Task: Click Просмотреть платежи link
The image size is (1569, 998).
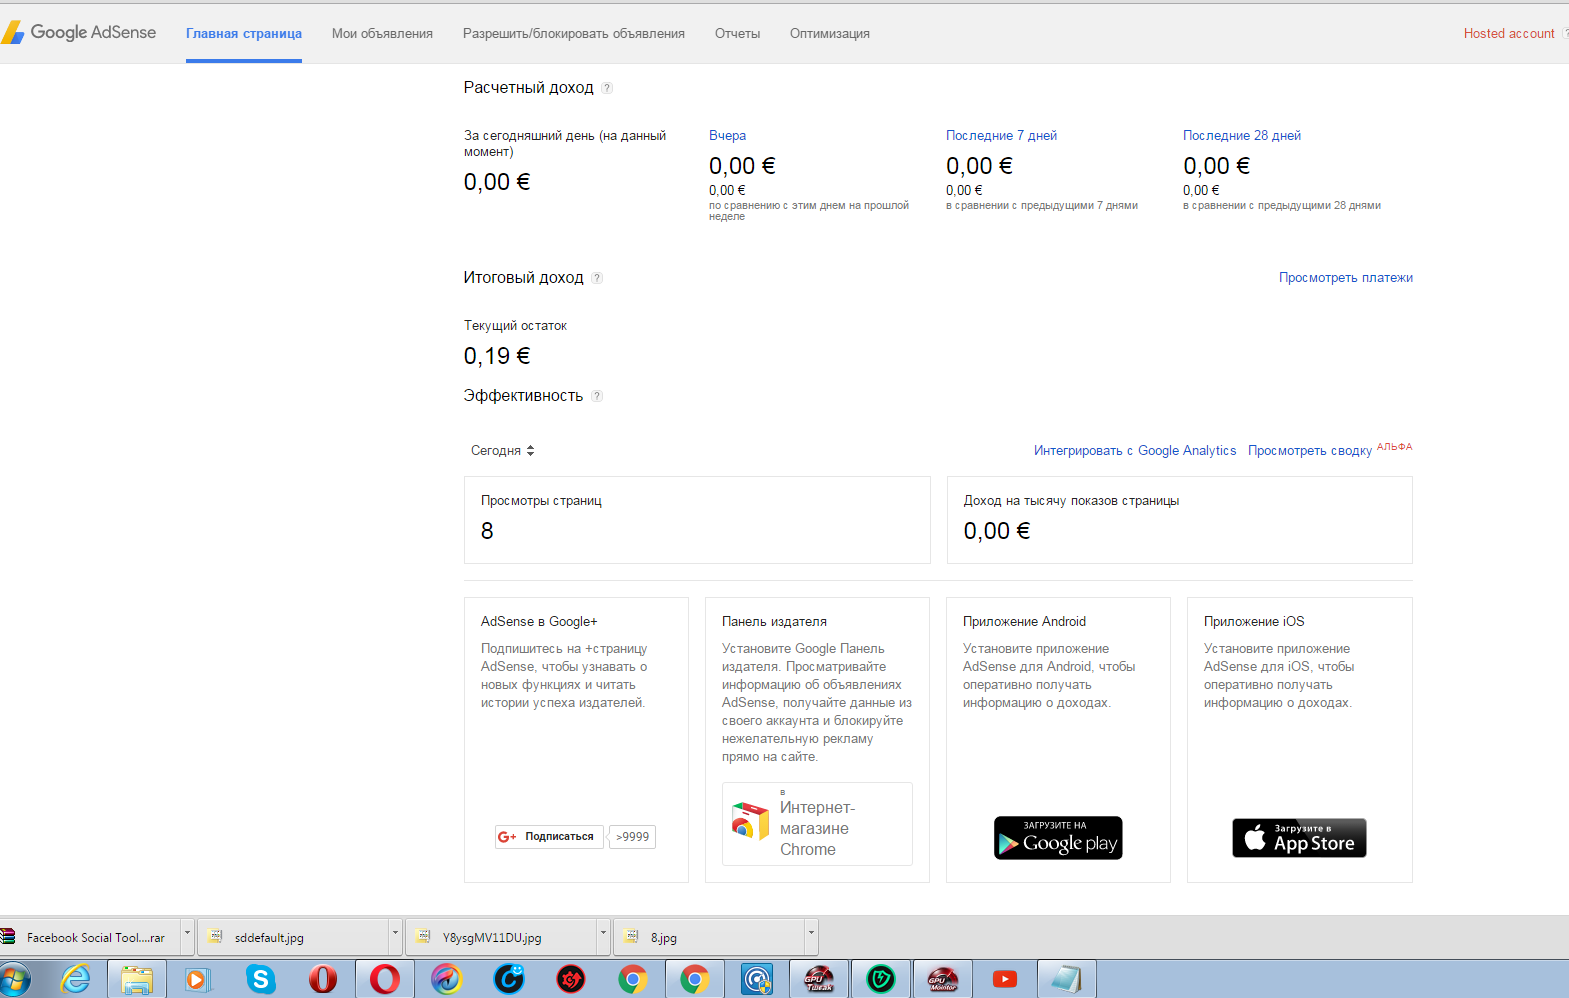Action: tap(1345, 278)
